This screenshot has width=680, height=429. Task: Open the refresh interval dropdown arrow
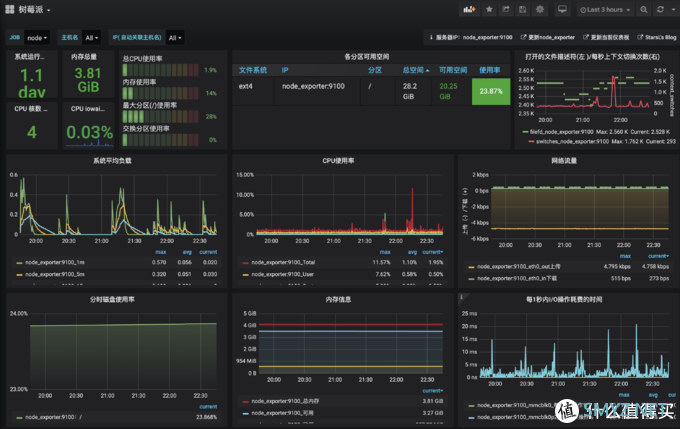tap(673, 10)
